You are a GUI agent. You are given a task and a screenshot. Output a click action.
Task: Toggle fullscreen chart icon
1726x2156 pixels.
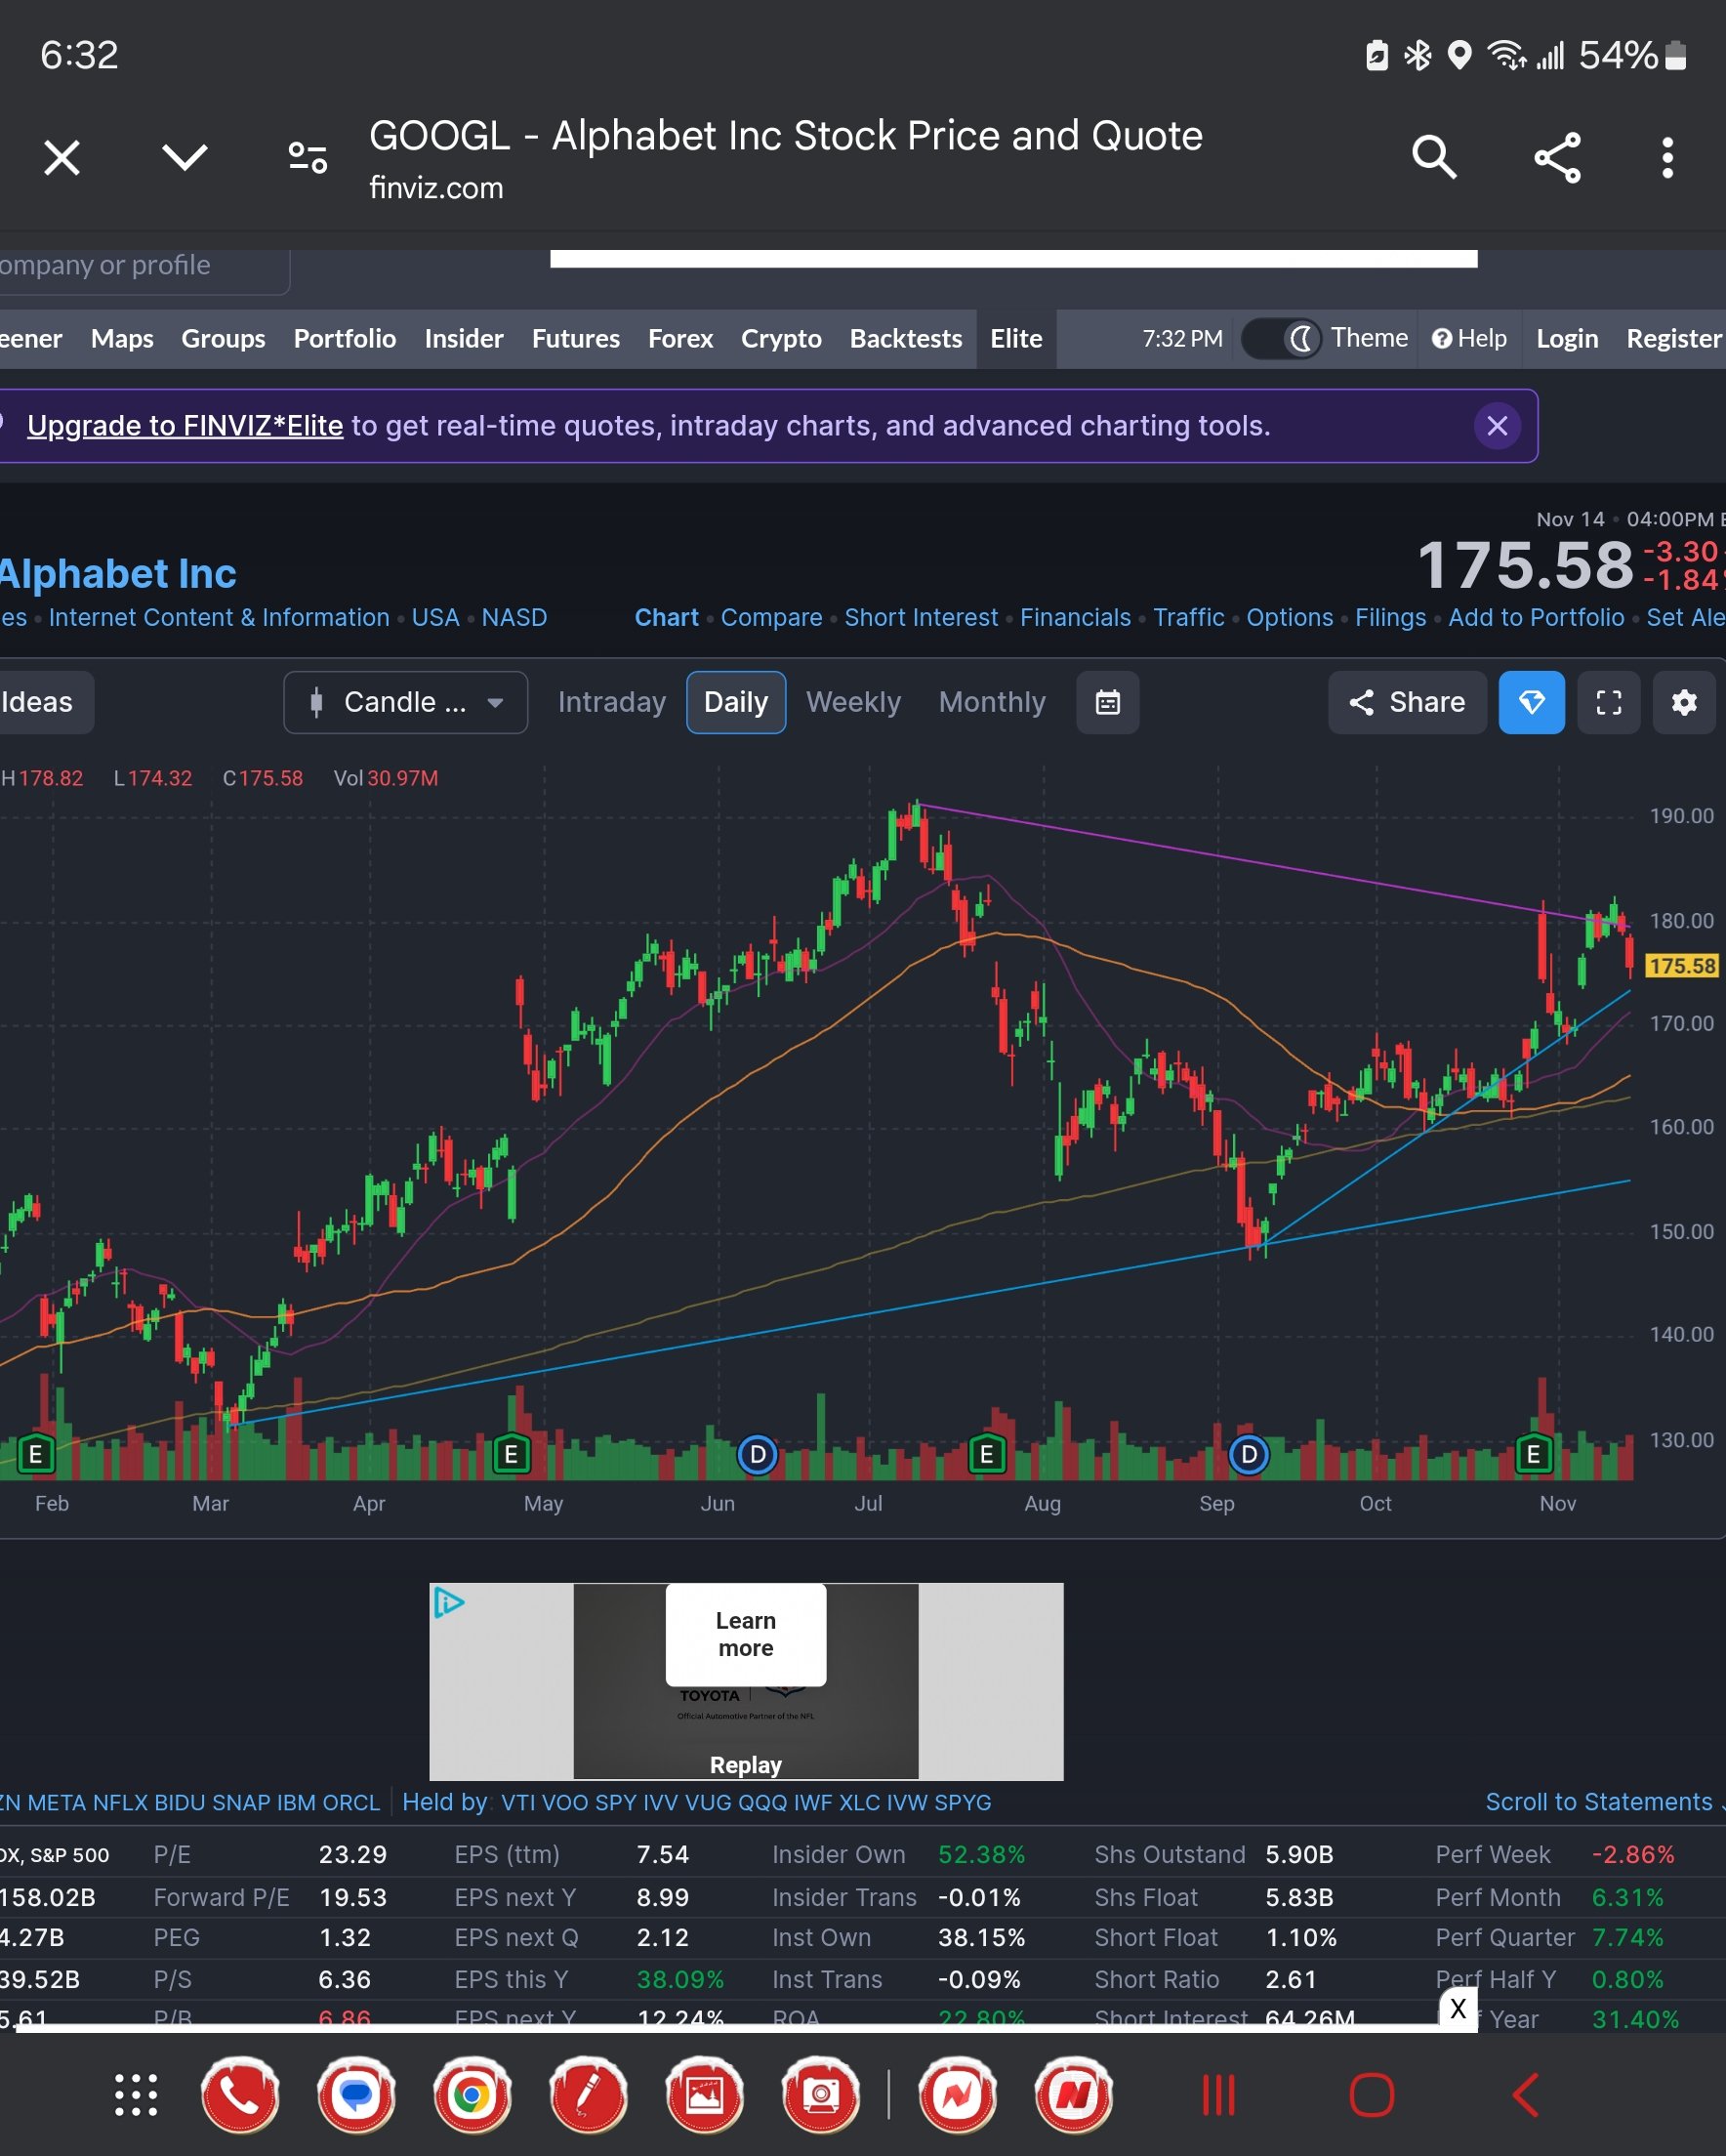coord(1608,702)
